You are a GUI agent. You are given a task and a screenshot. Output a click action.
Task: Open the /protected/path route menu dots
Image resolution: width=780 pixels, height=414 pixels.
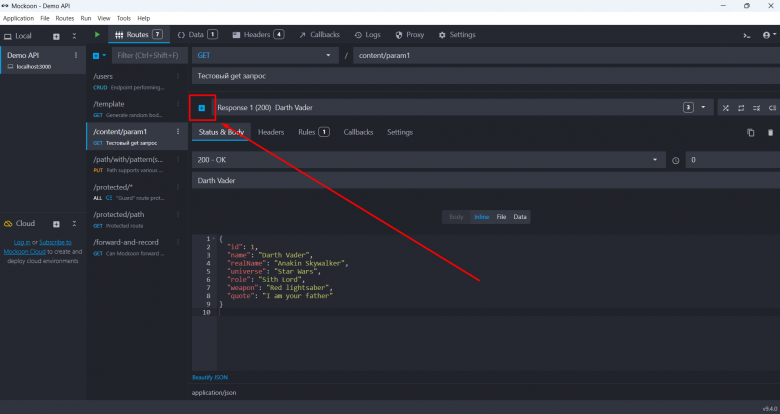pyautogui.click(x=178, y=214)
